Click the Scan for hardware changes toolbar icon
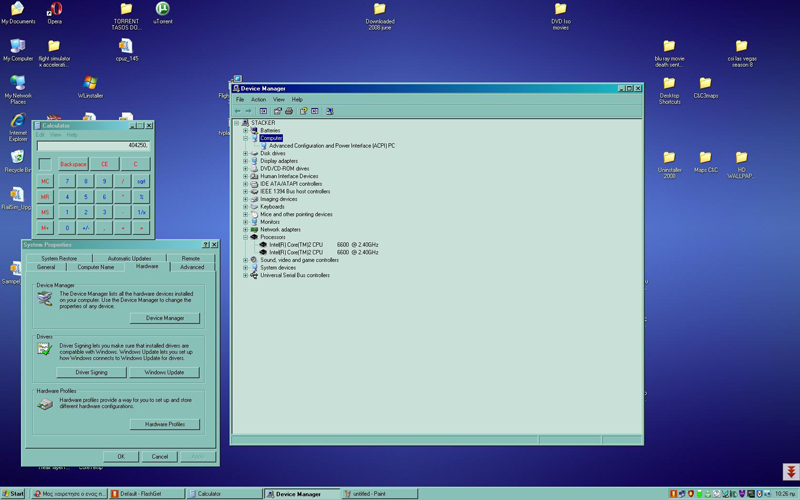Image resolution: width=800 pixels, height=500 pixels. [330, 111]
